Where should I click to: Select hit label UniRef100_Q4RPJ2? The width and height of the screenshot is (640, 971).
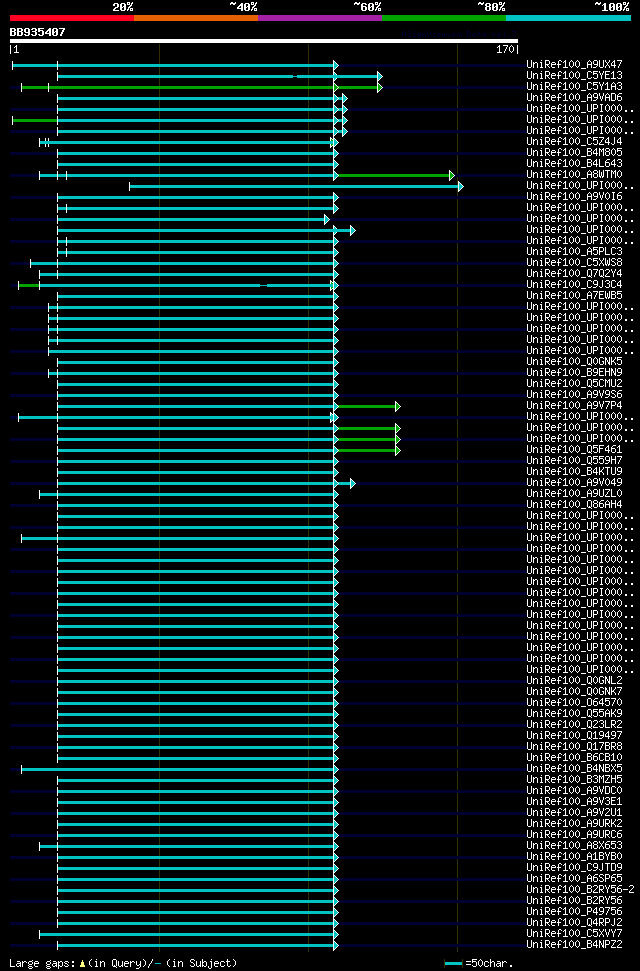(574, 923)
